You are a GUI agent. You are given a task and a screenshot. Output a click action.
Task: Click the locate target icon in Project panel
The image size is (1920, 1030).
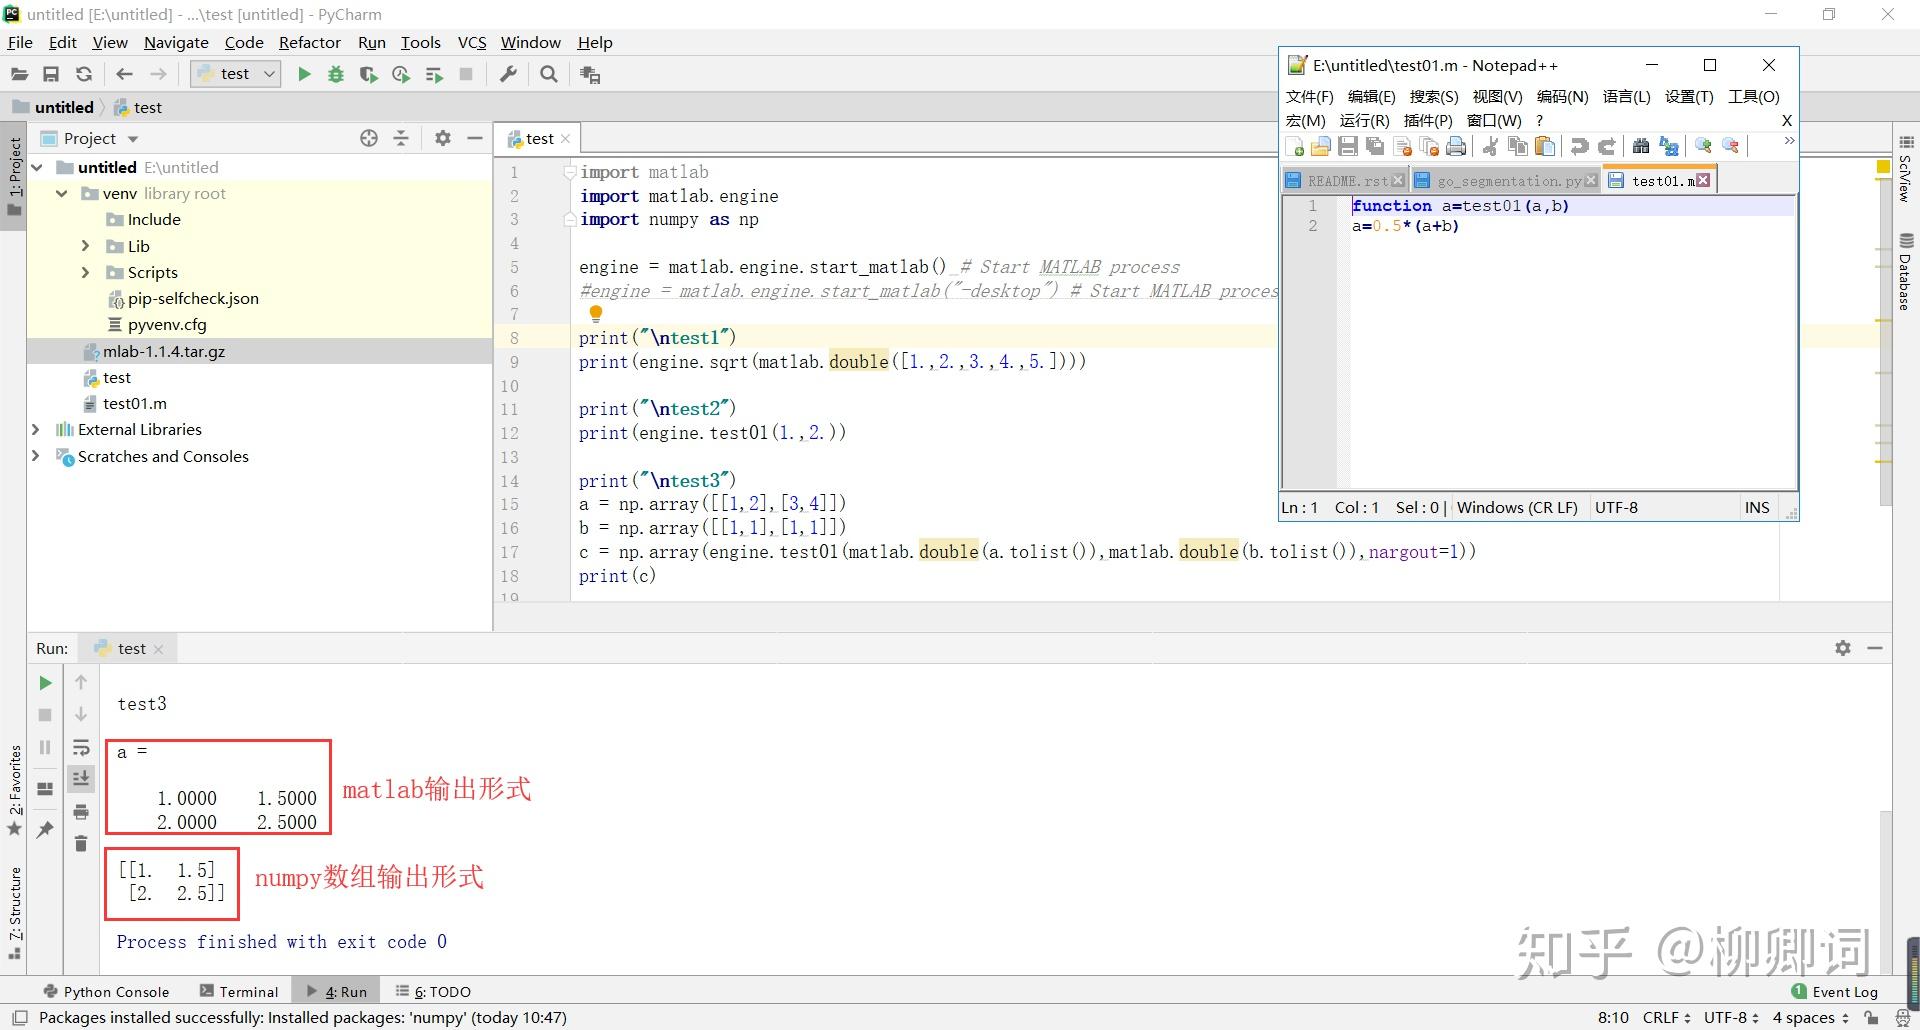tap(369, 138)
